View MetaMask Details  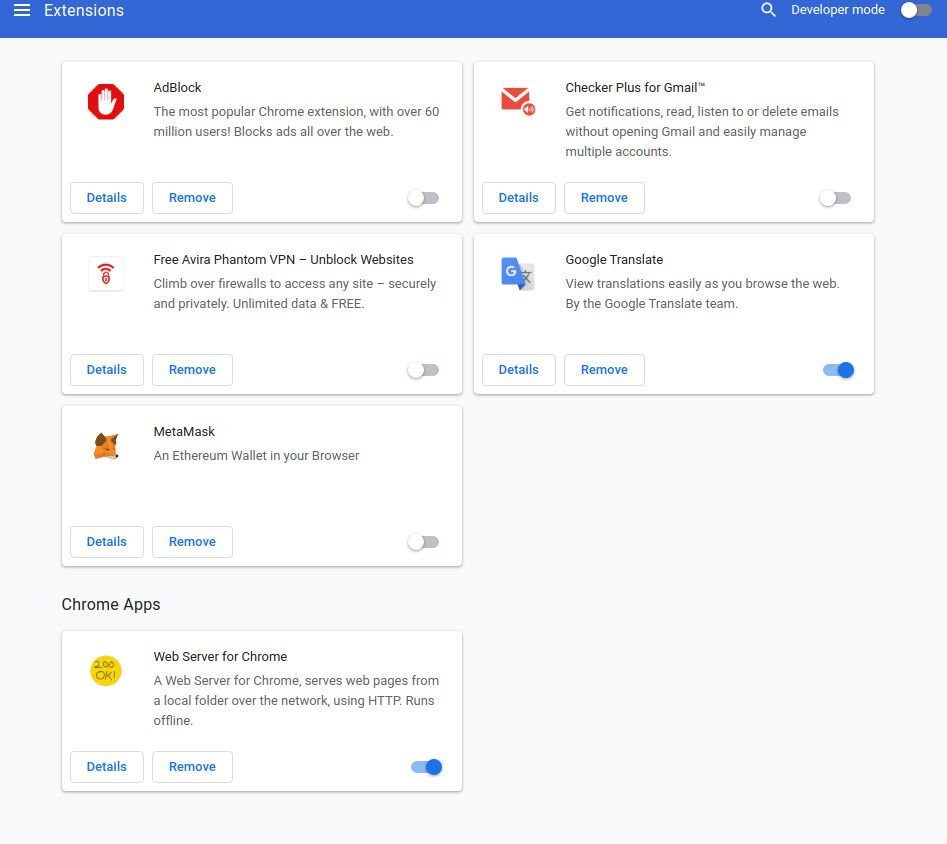(x=107, y=542)
